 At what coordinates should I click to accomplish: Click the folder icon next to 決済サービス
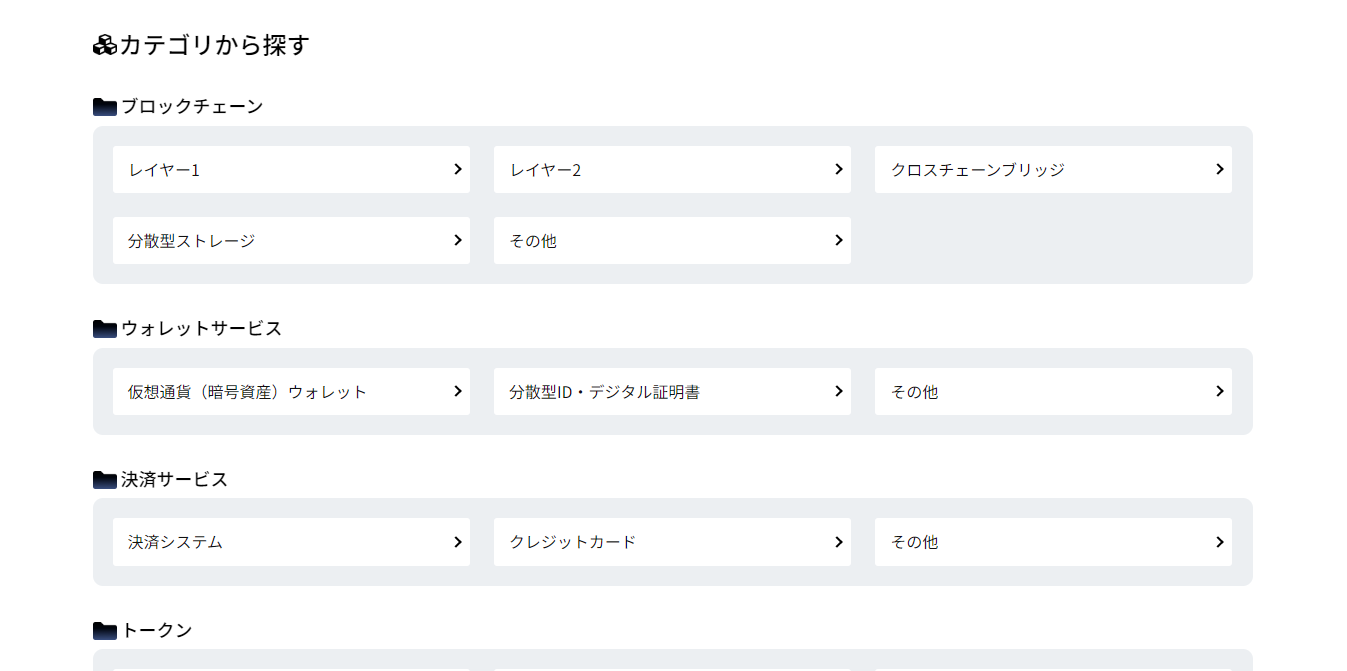click(x=105, y=480)
